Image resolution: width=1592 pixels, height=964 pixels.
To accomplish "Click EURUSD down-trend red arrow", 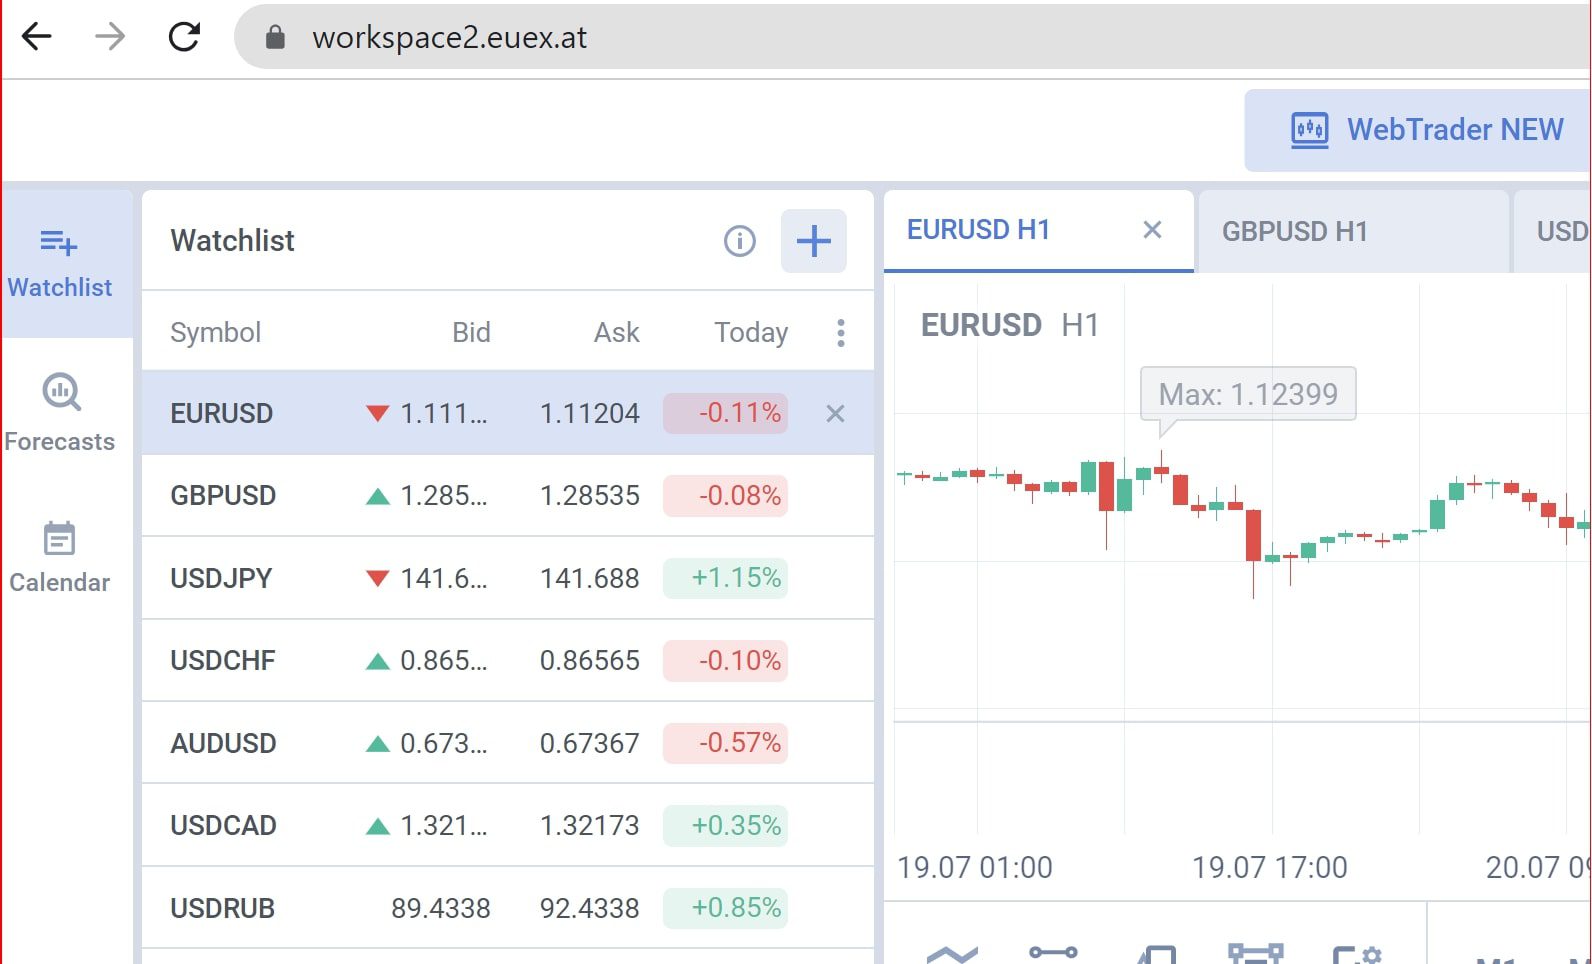I will point(378,414).
